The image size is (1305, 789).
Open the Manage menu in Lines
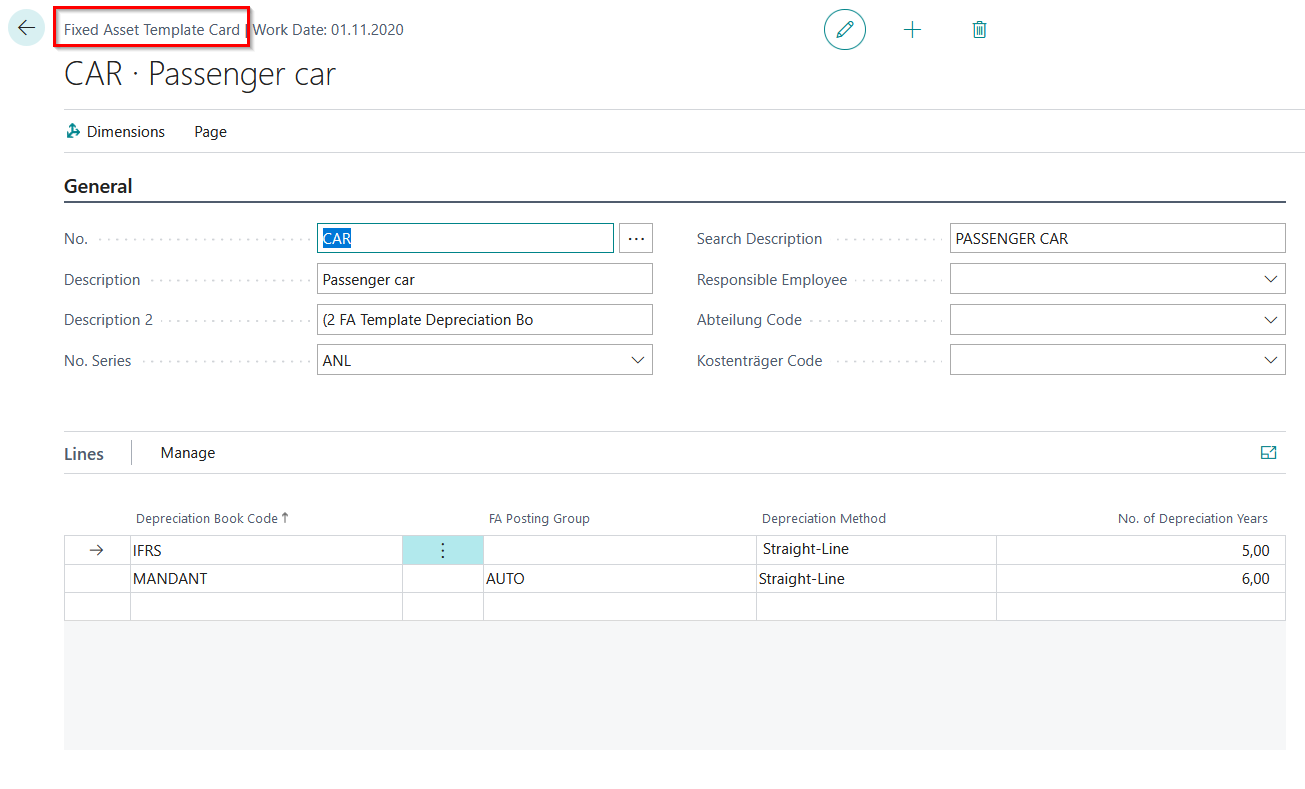pyautogui.click(x=188, y=453)
